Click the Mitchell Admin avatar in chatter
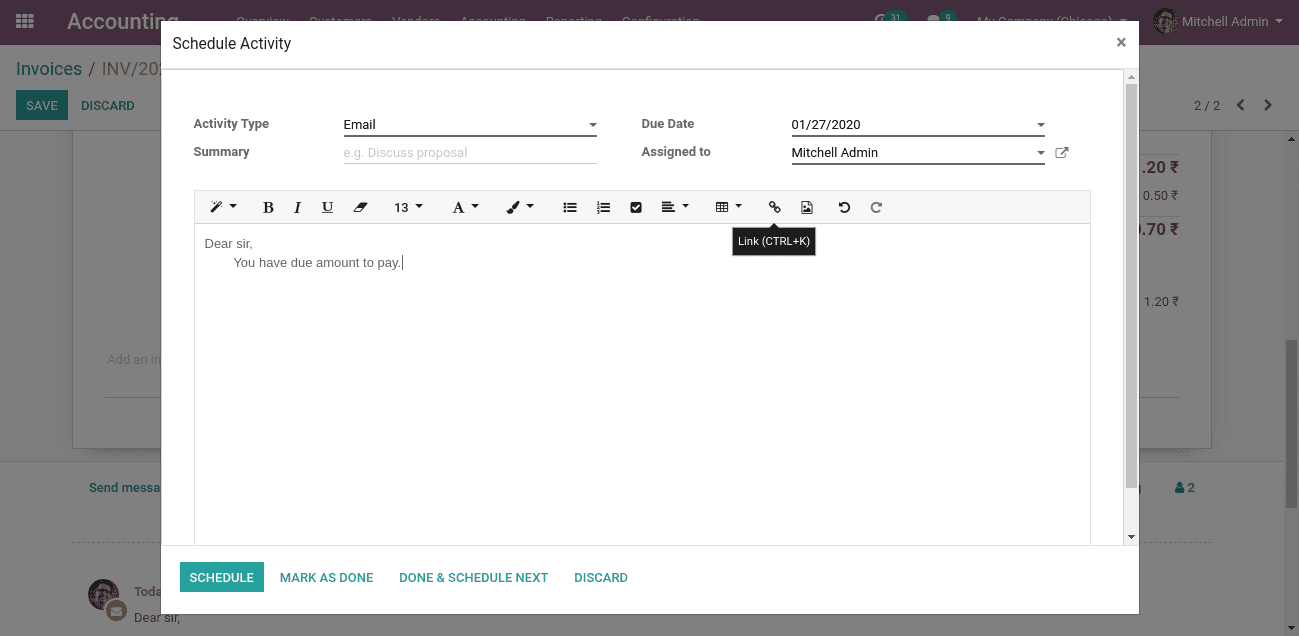Viewport: 1299px width, 636px height. point(104,595)
